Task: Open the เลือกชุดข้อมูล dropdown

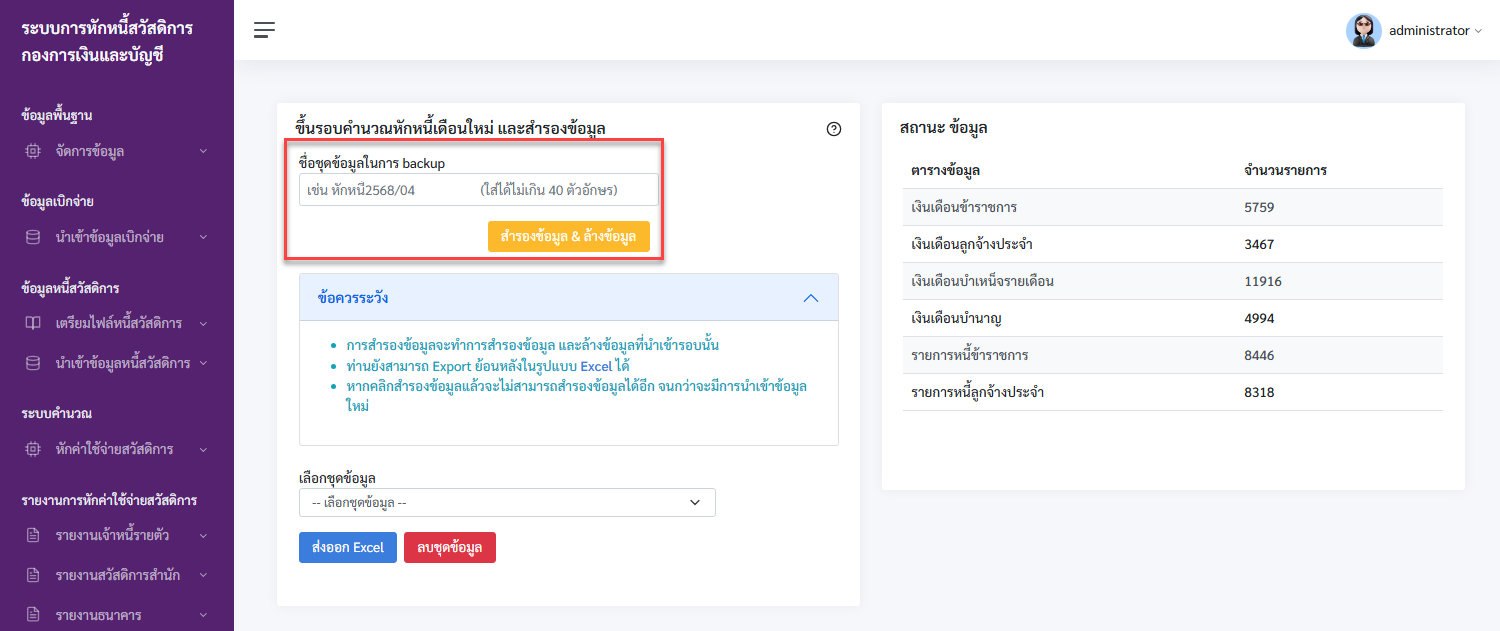Action: (507, 502)
